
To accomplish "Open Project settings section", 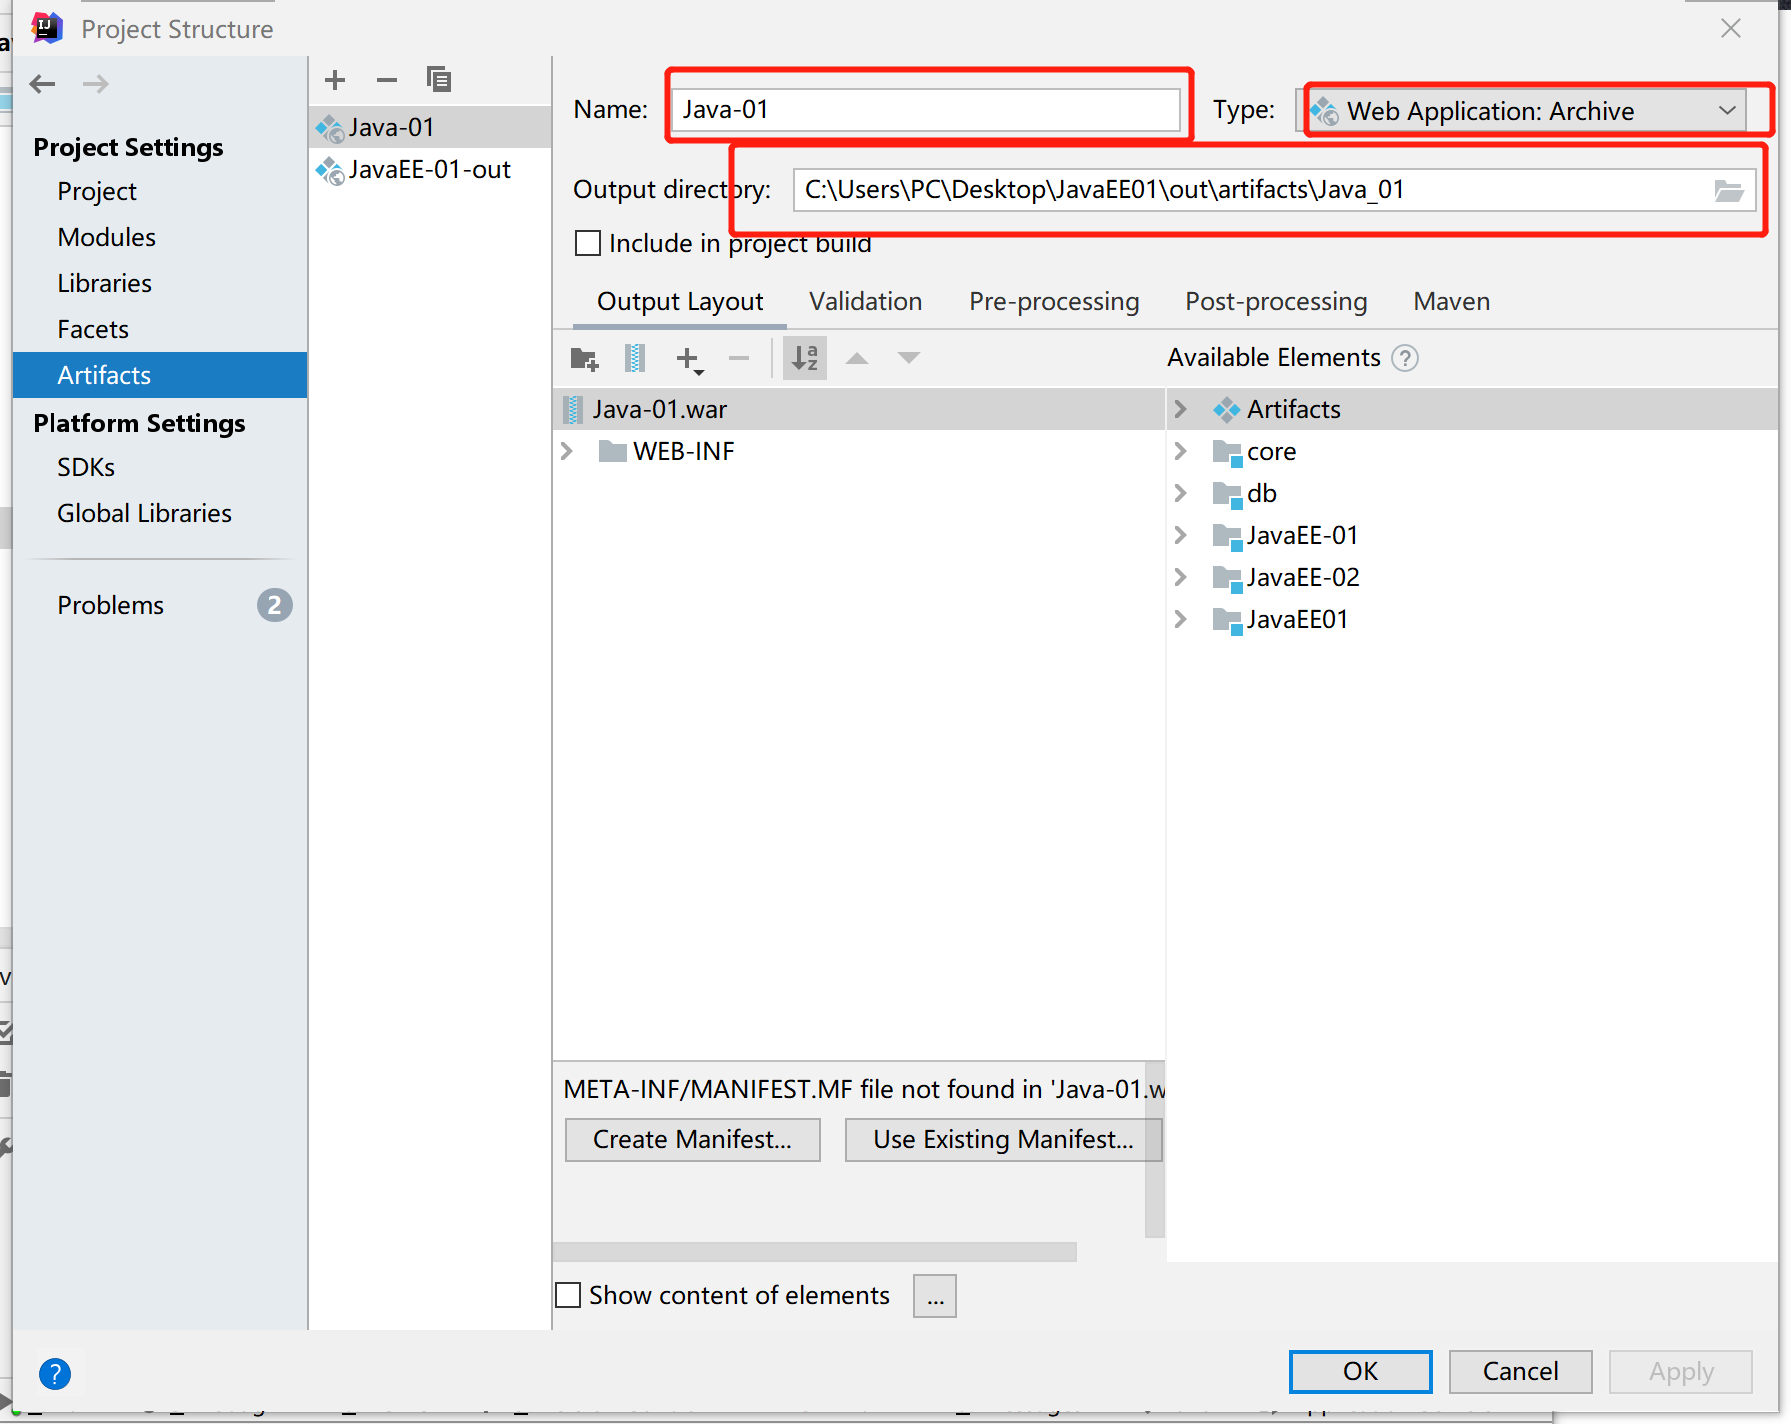I will point(97,191).
